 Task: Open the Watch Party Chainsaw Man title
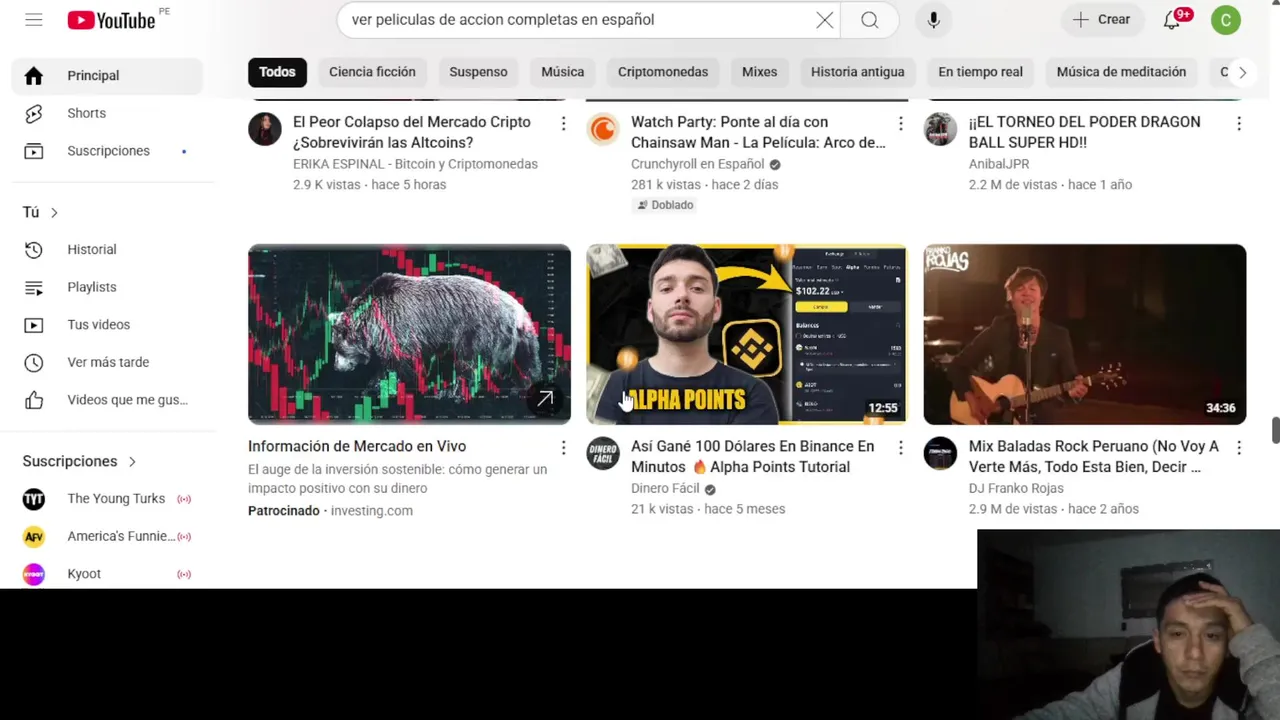click(x=758, y=132)
